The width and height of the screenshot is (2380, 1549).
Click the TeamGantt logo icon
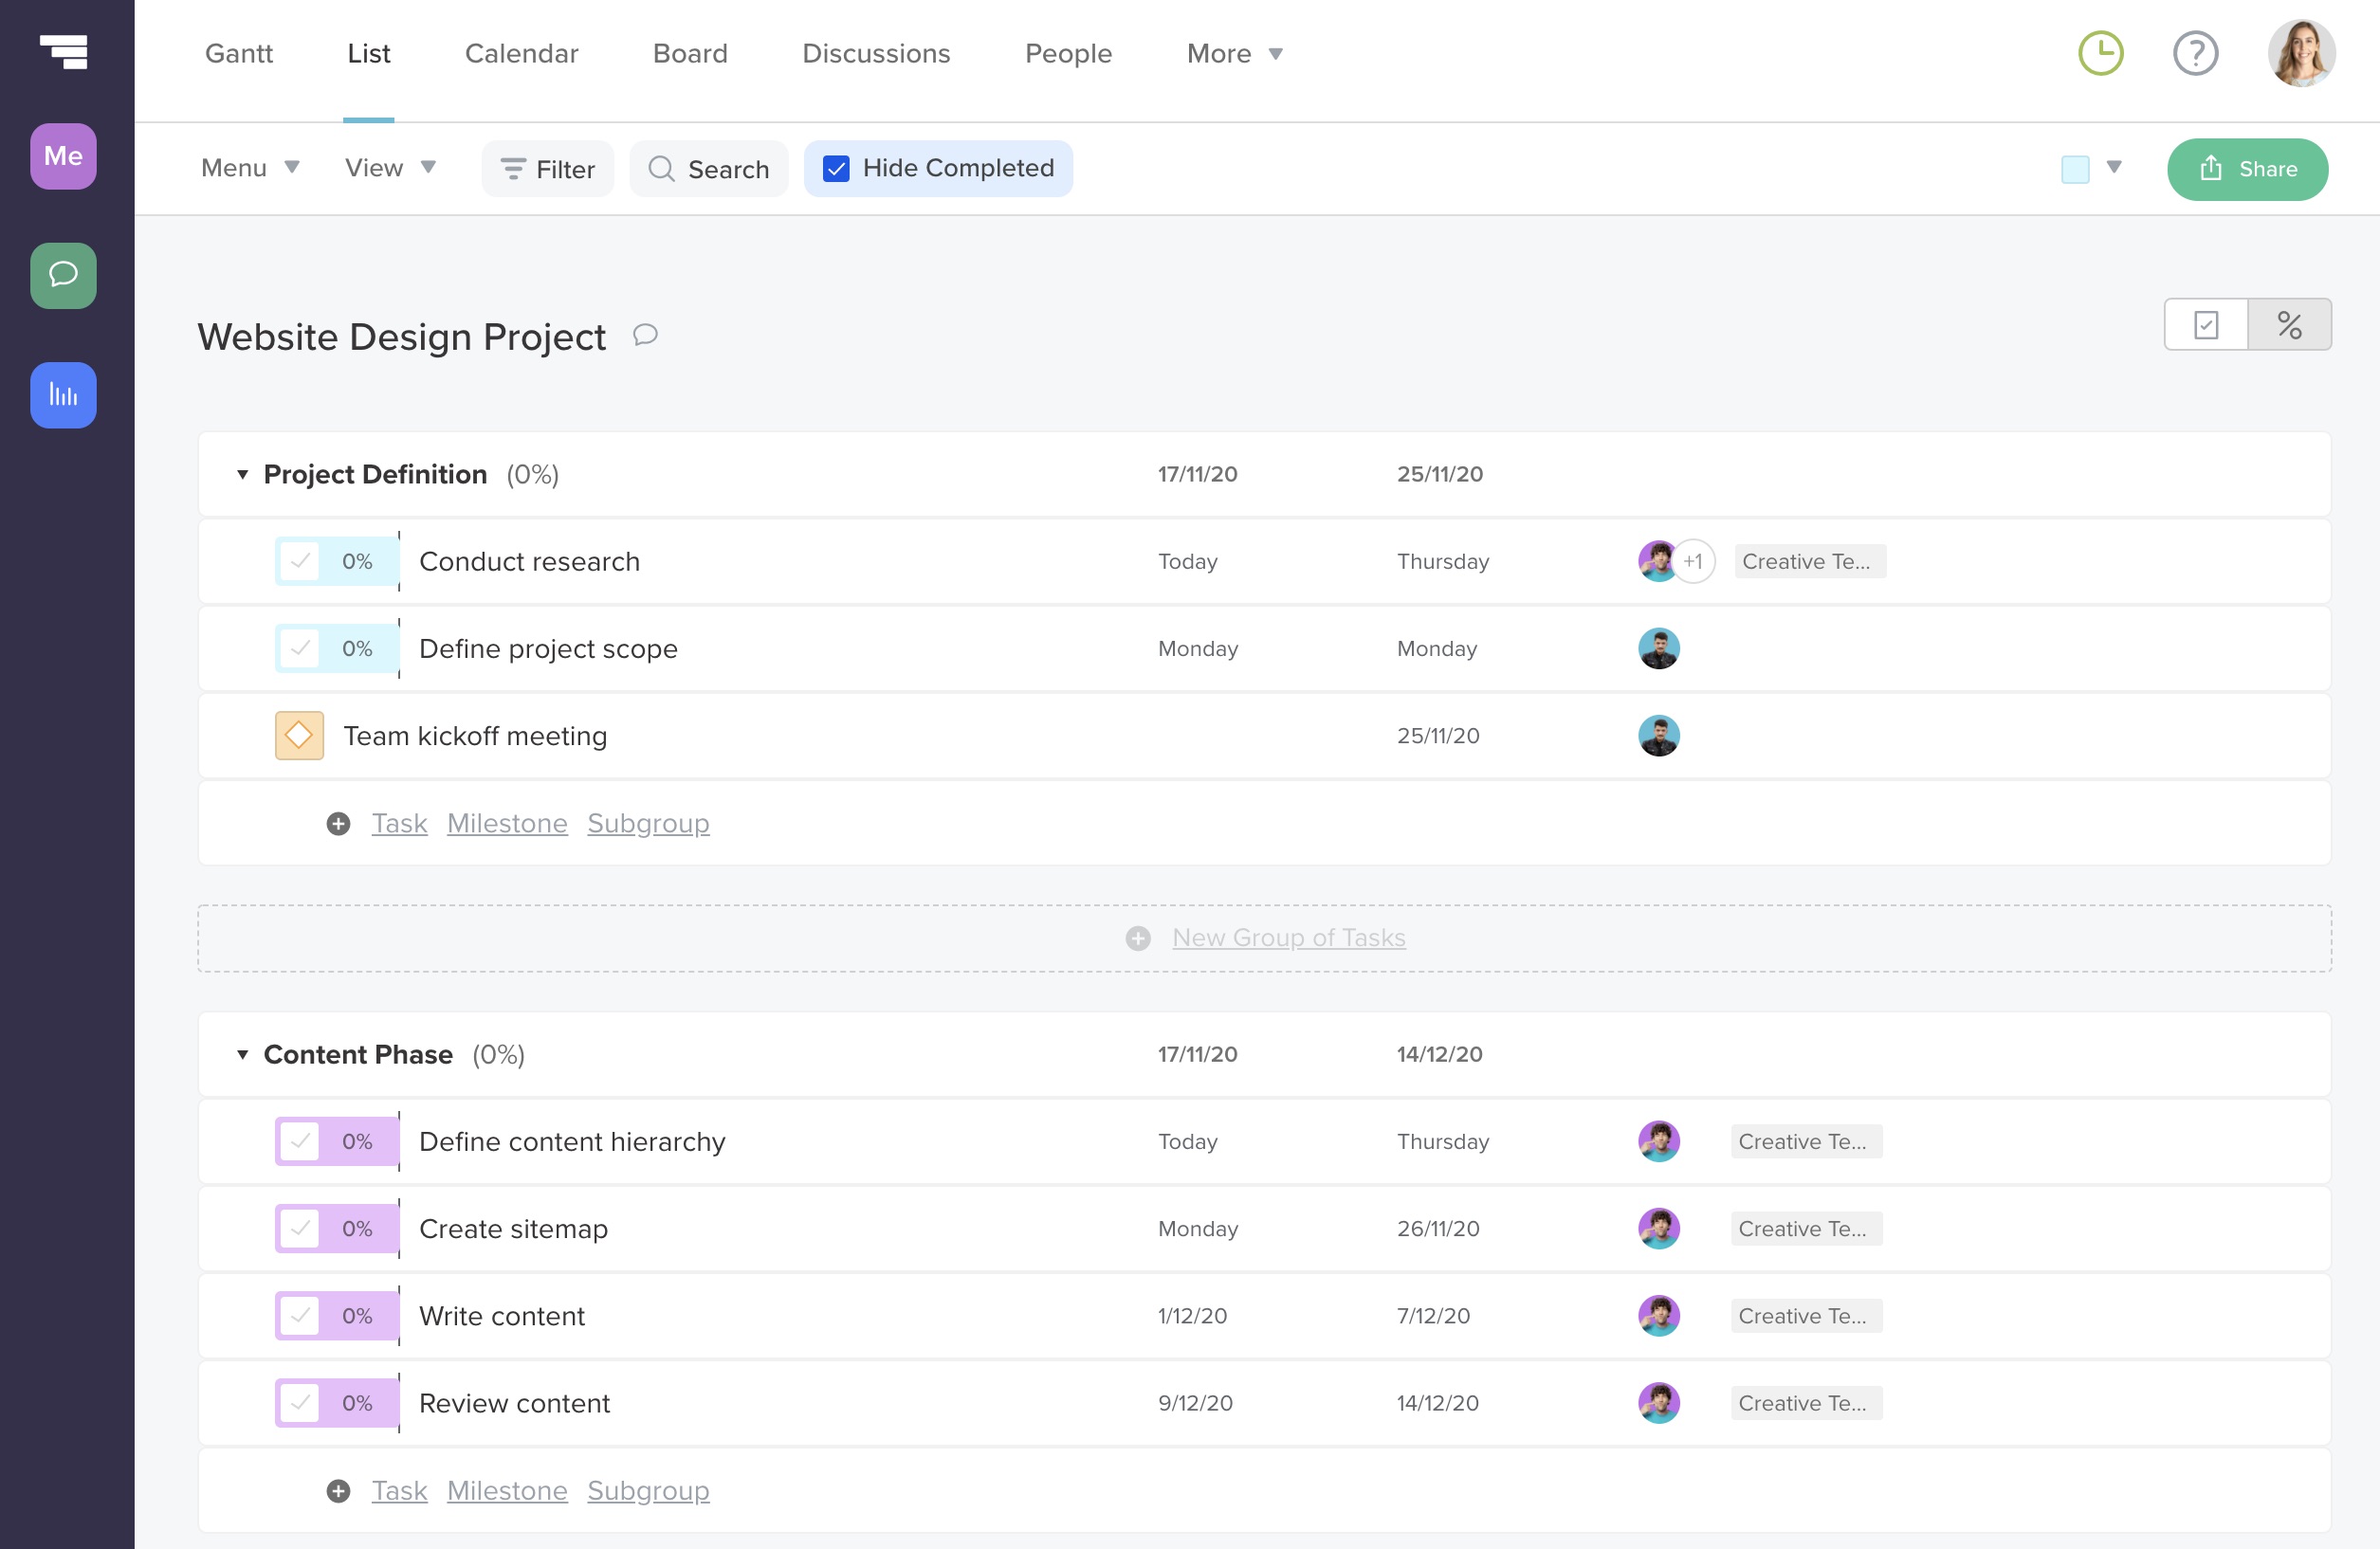[63, 51]
